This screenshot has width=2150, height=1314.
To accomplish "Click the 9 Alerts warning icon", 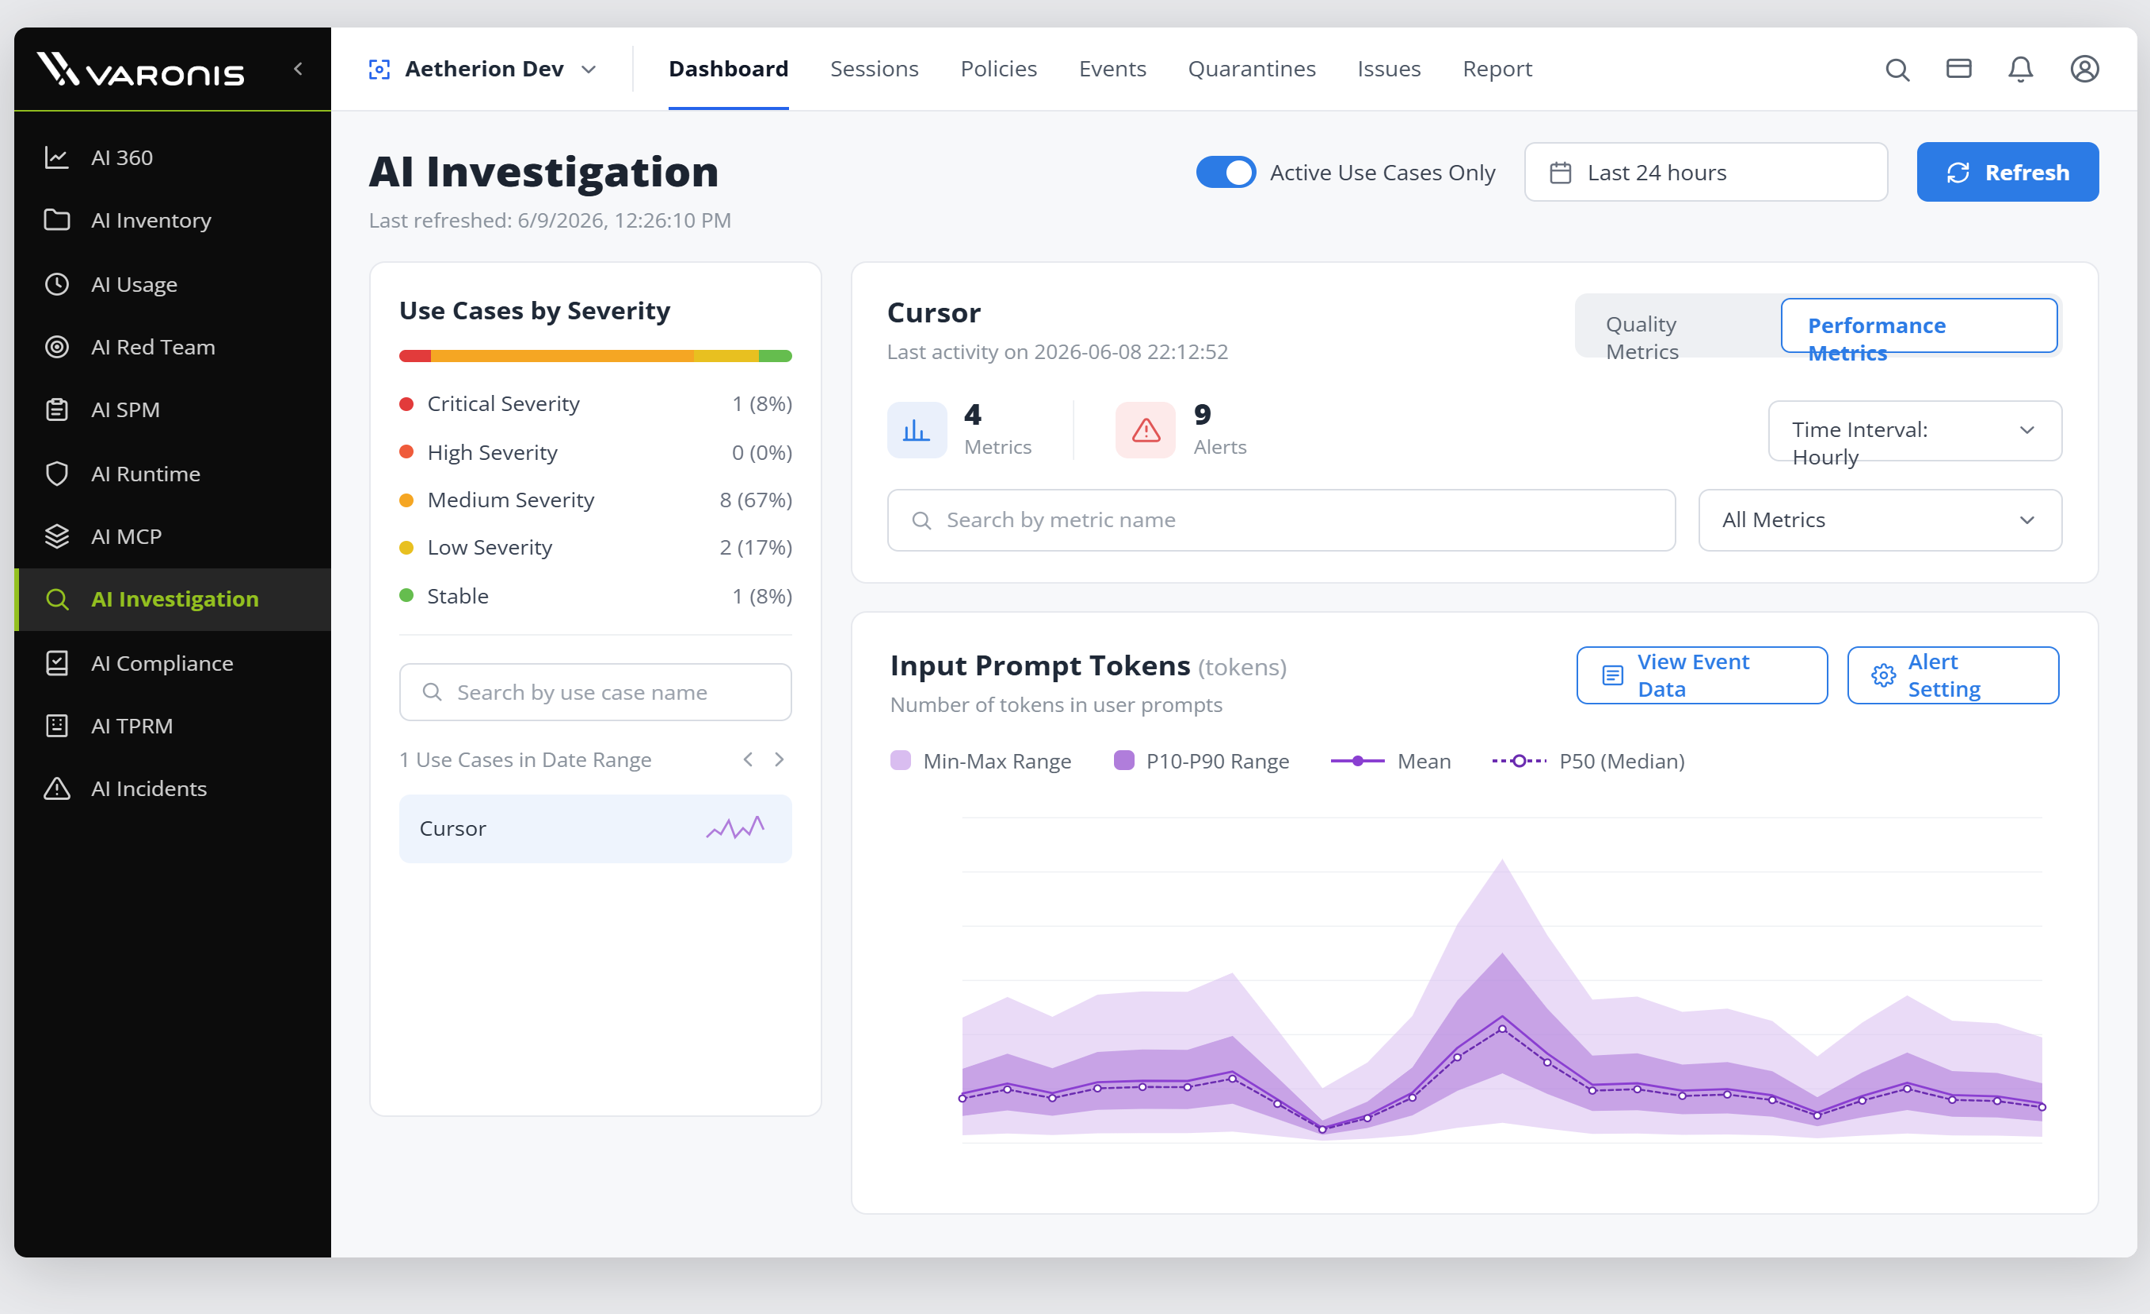I will point(1145,430).
